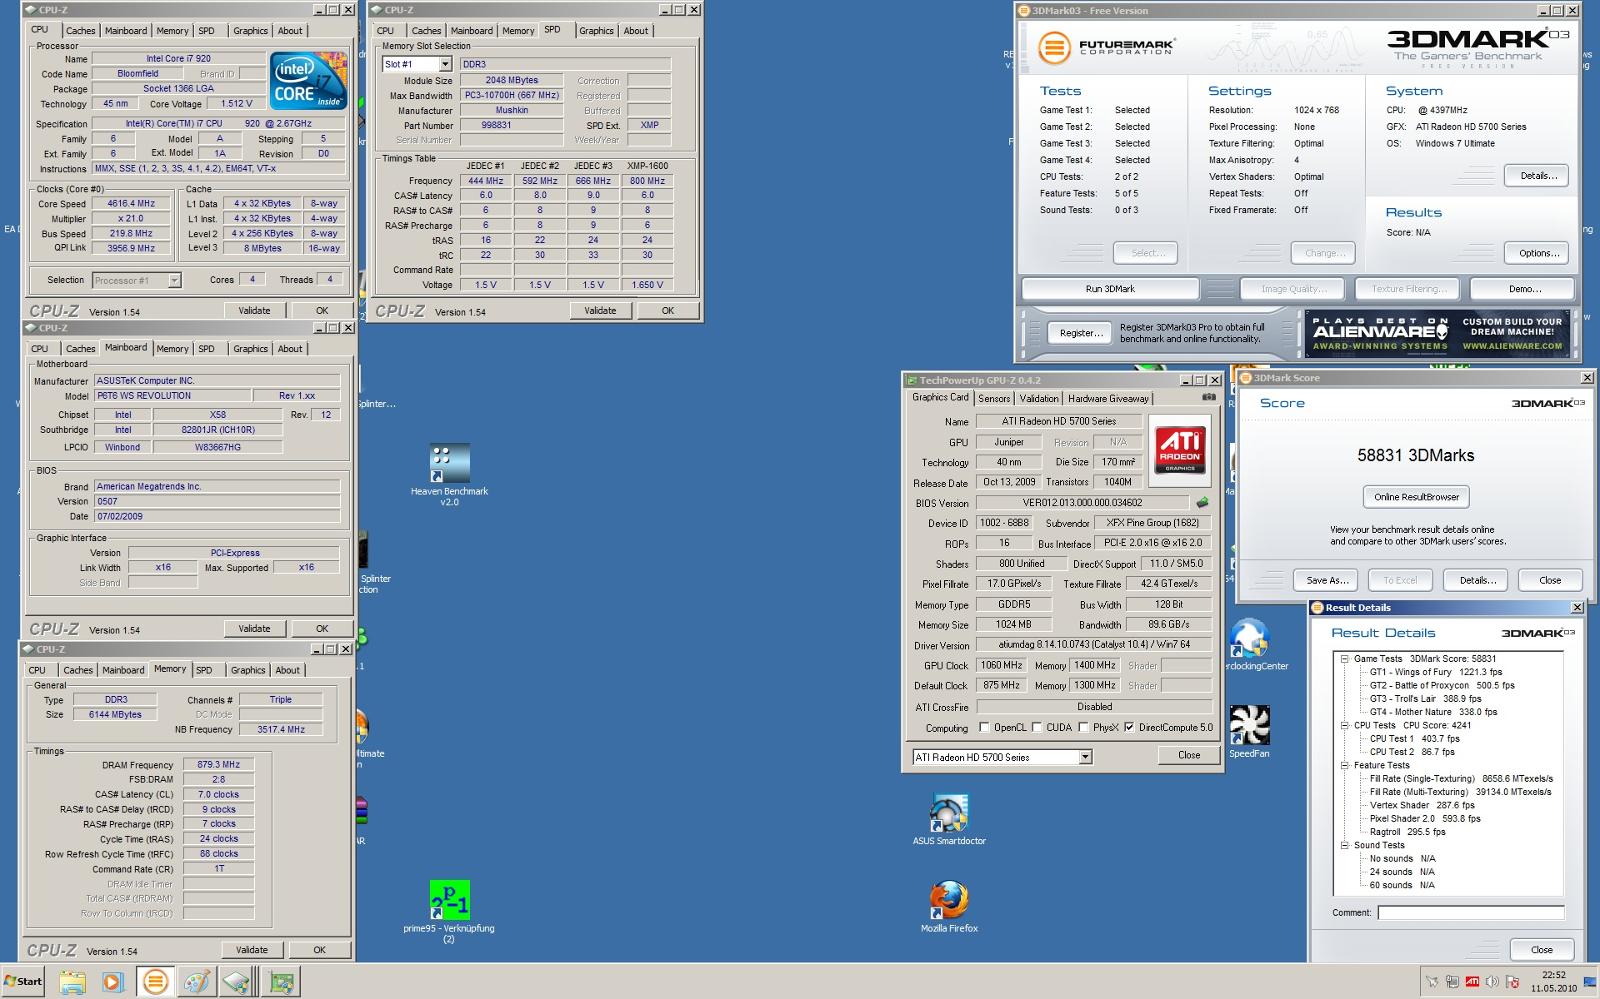Enable the CUDA checkbox in GPU-Z
Image resolution: width=1600 pixels, height=999 pixels.
point(1037,727)
